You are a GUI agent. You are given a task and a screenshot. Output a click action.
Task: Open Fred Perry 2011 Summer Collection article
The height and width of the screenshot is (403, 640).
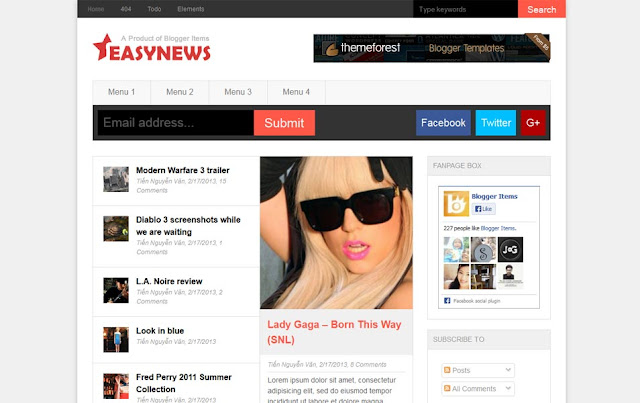(x=184, y=383)
